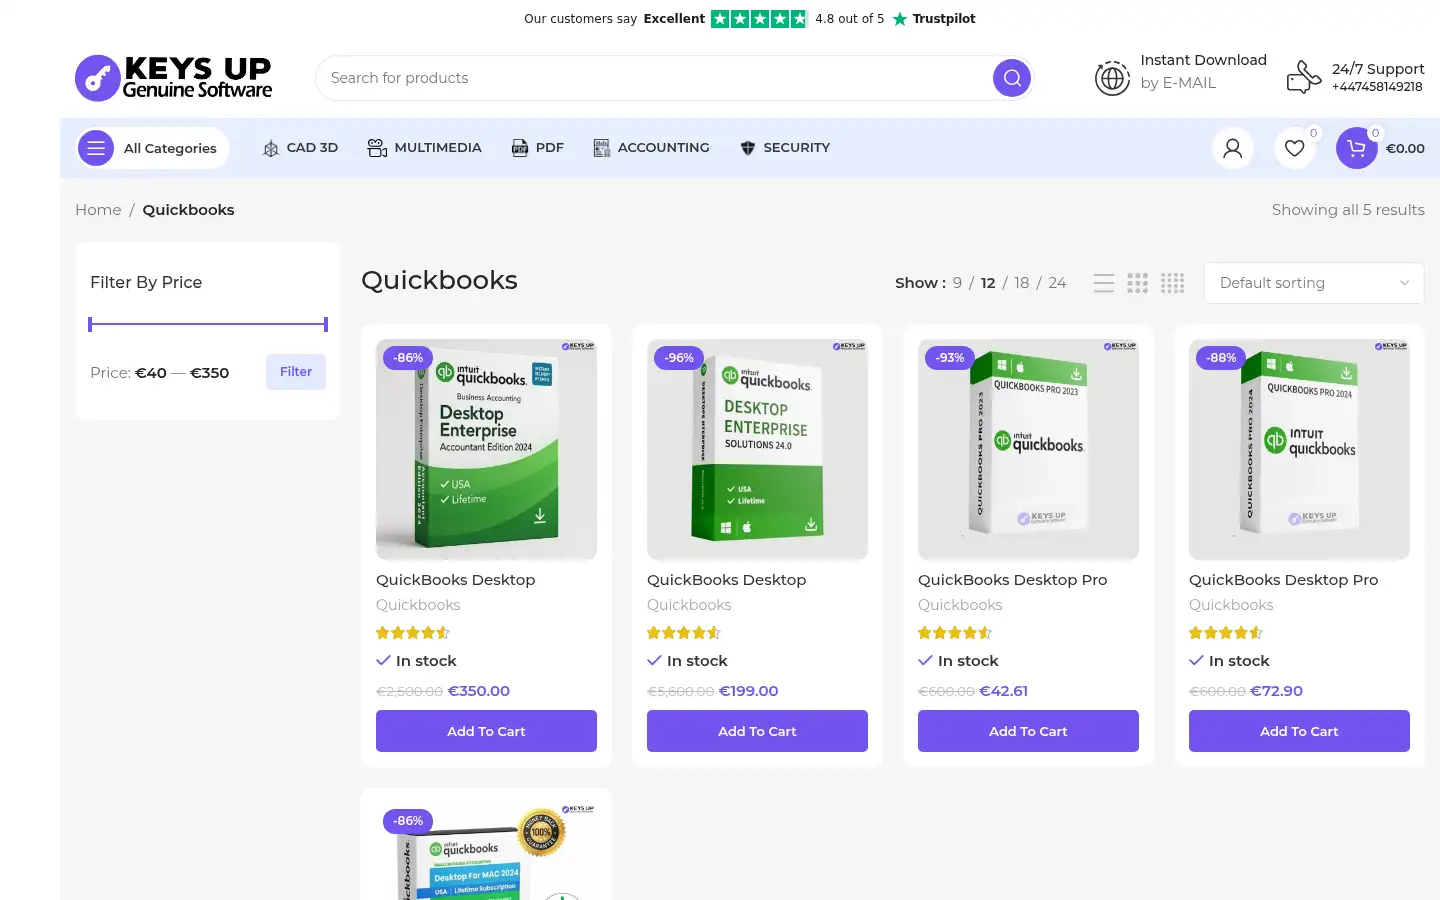Click the PDF category icon
The height and width of the screenshot is (900, 1440).
[520, 148]
